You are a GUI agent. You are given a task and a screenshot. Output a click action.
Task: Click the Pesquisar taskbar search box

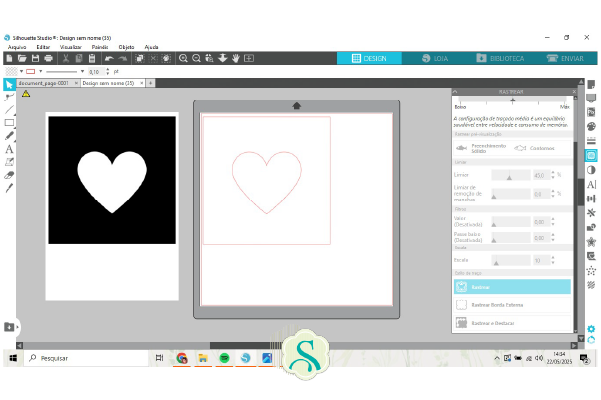coord(86,358)
